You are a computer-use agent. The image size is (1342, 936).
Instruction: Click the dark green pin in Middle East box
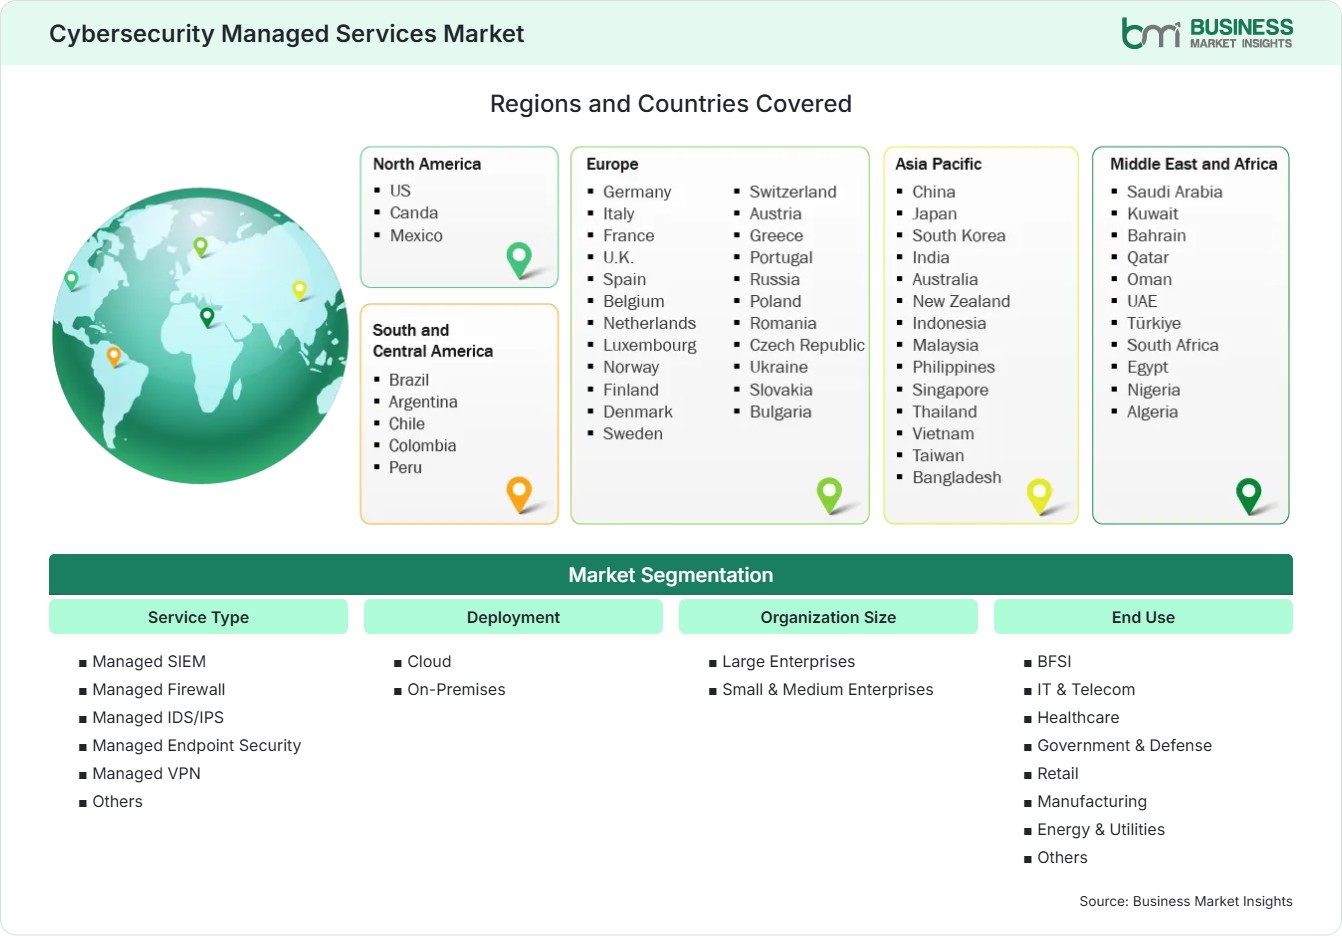coord(1249,496)
